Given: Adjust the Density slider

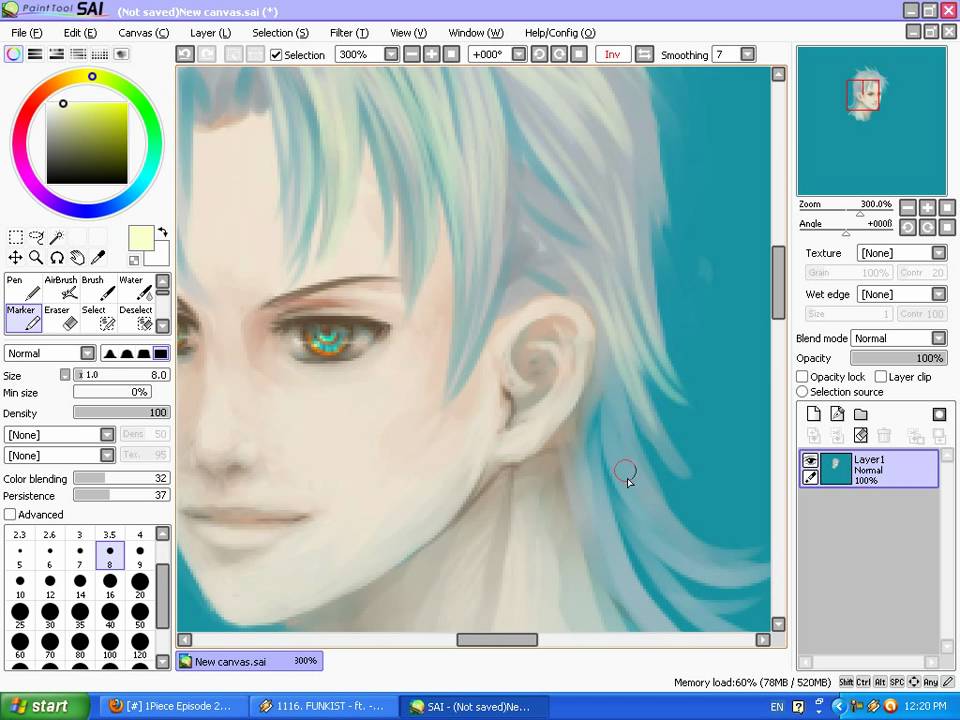Looking at the screenshot, I should tap(121, 413).
